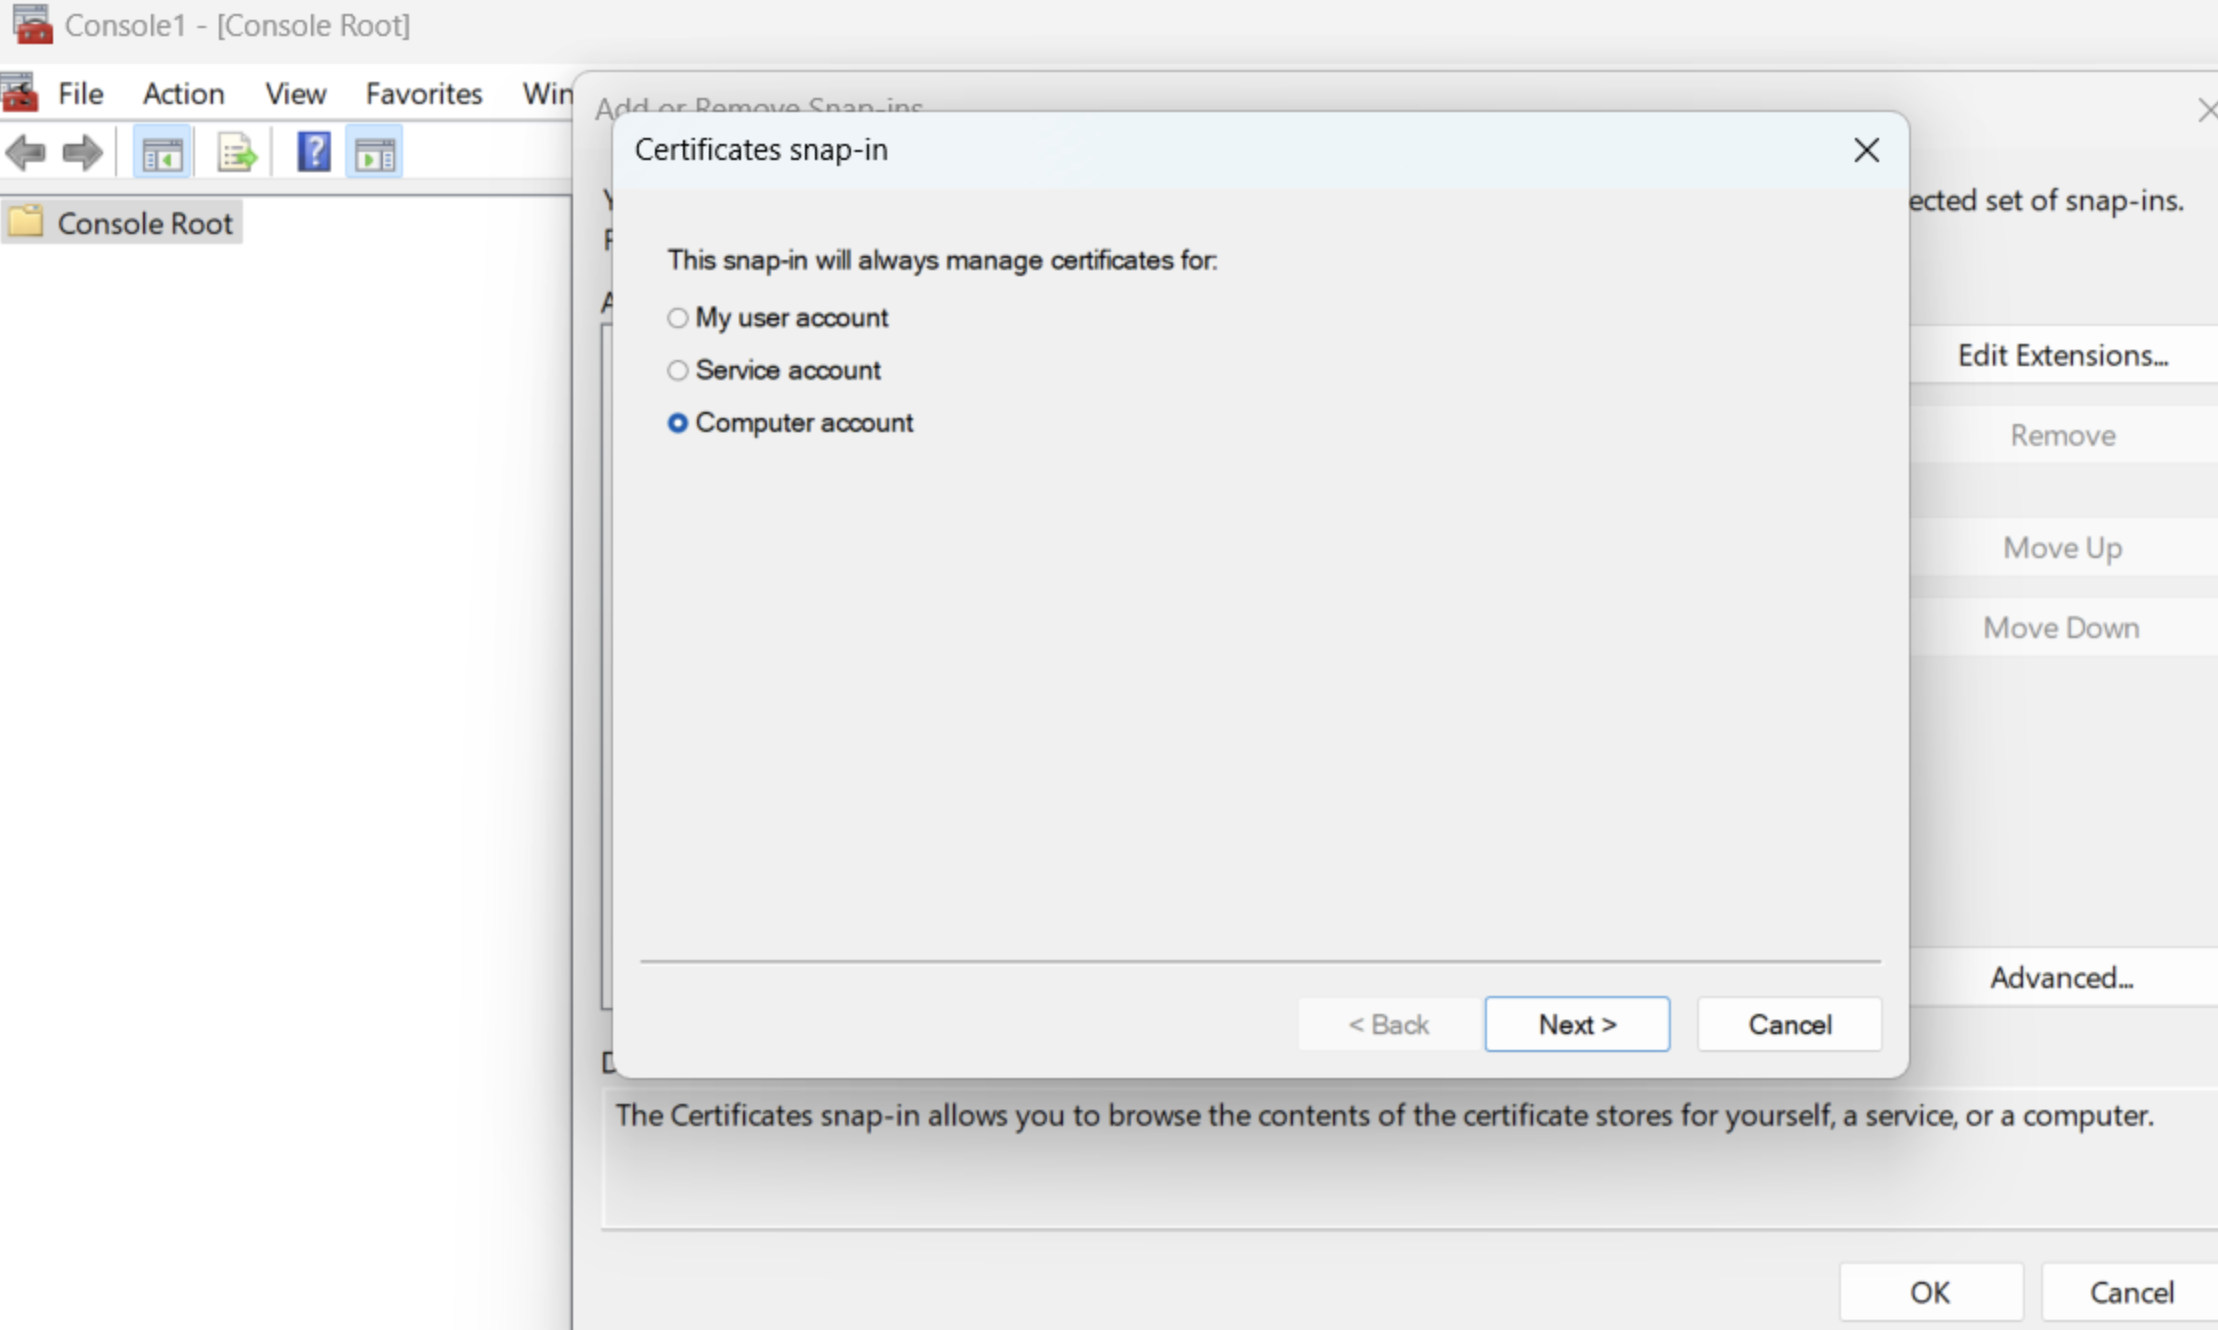Close the Certificates snap-in dialog
This screenshot has height=1330, width=2218.
pos(1865,151)
